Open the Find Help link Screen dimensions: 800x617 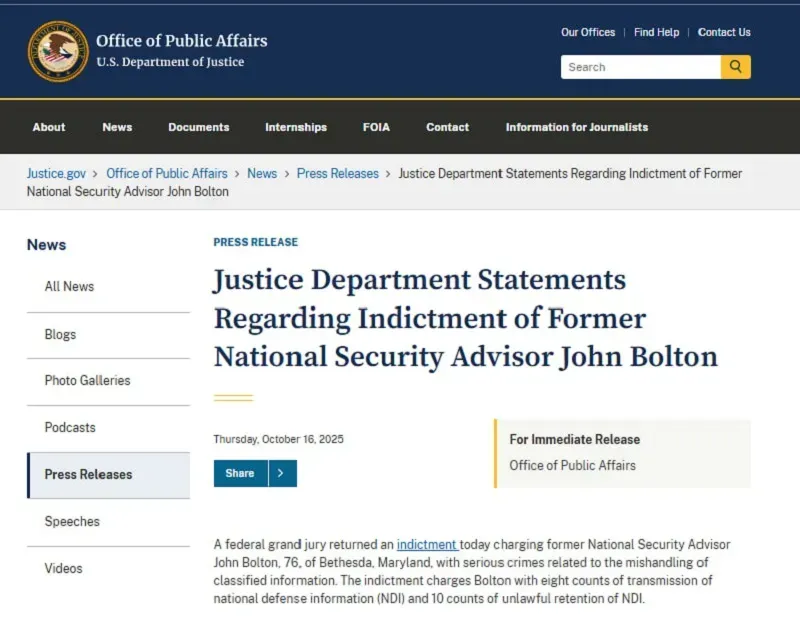656,32
